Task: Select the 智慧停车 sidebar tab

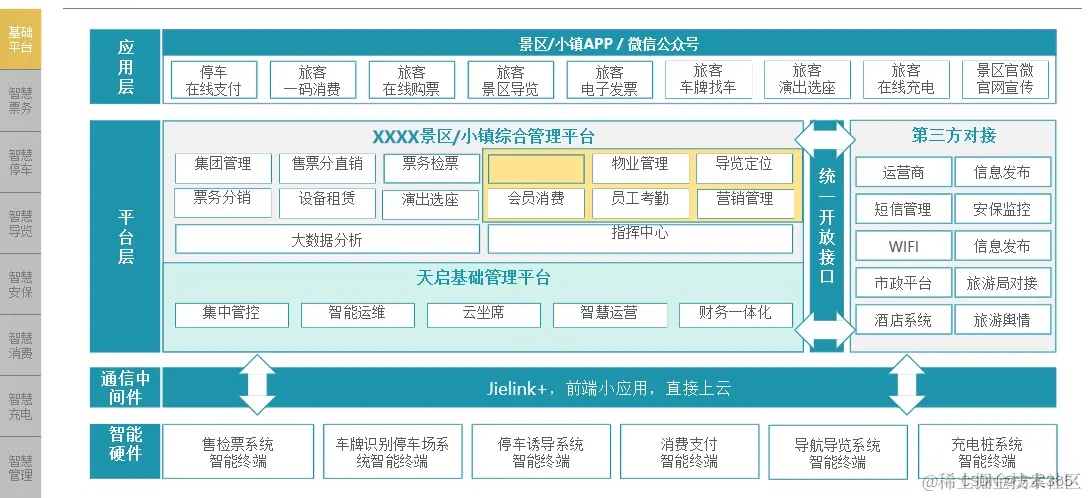Action: coord(20,162)
